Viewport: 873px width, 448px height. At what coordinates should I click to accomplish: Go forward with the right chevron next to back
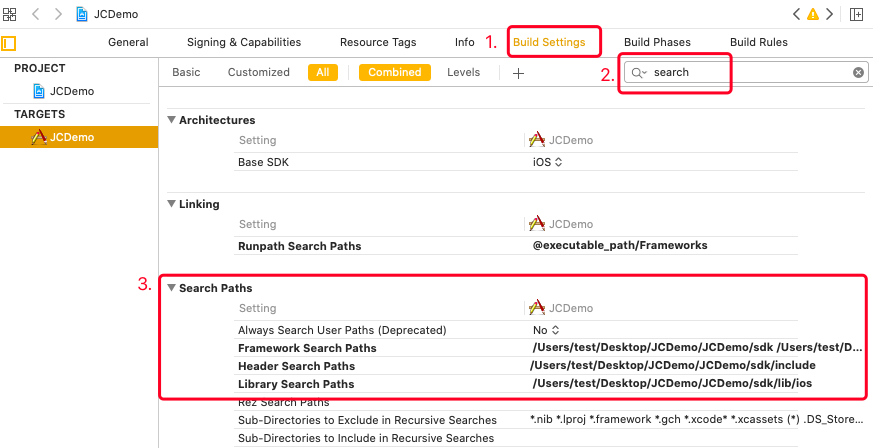click(x=58, y=14)
